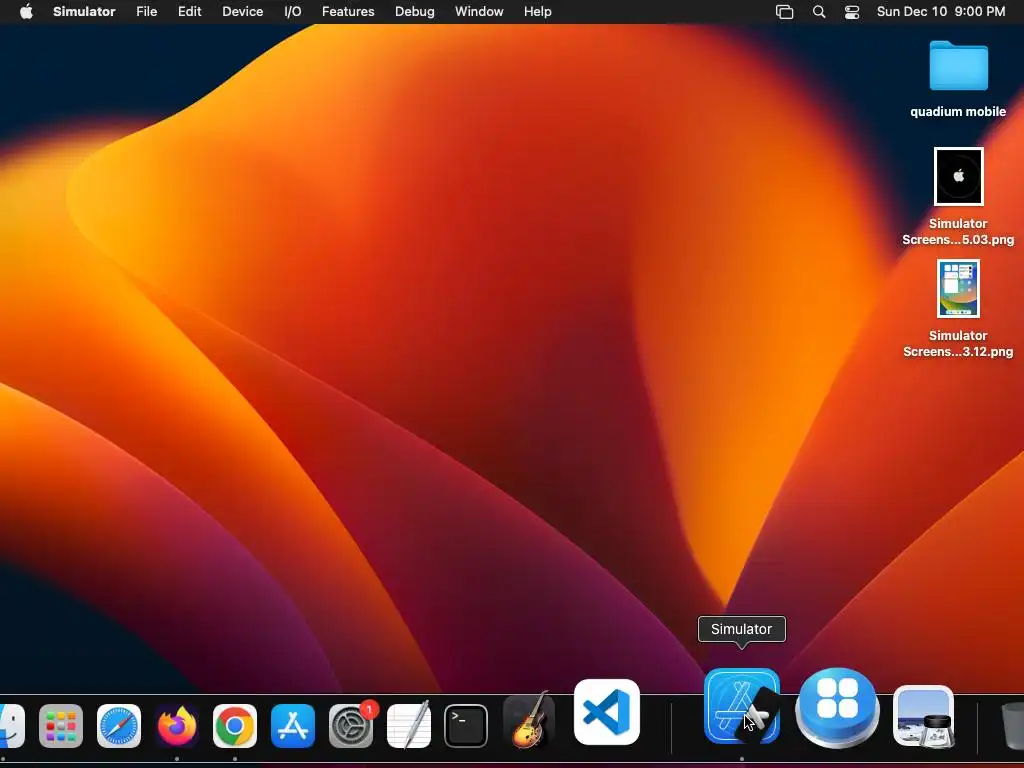The image size is (1024, 768).
Task: Select Simulator Screenshot 3.12.png thumbnail
Action: coord(958,289)
